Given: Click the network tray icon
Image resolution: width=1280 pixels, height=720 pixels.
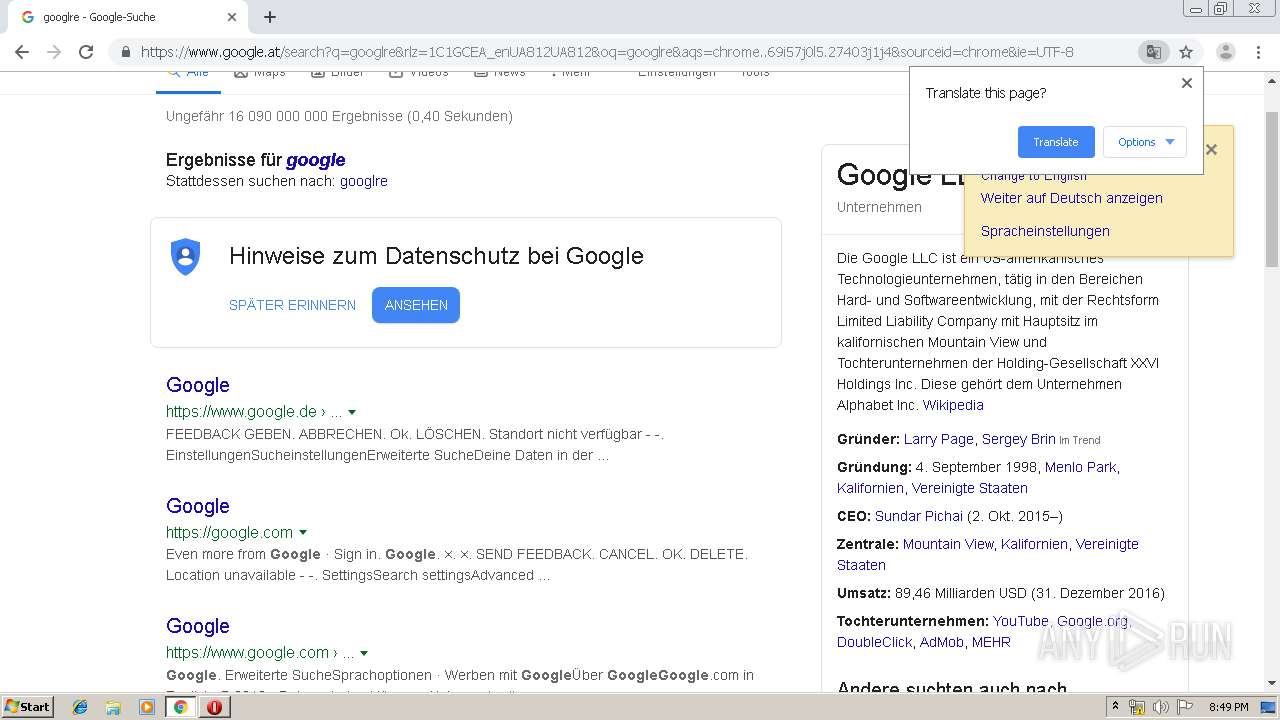Looking at the screenshot, I should coord(1137,707).
